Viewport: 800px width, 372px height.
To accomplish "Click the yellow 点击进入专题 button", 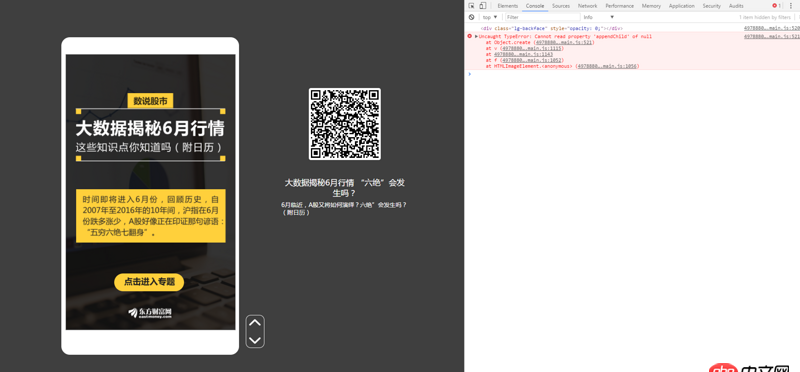I will [x=149, y=282].
